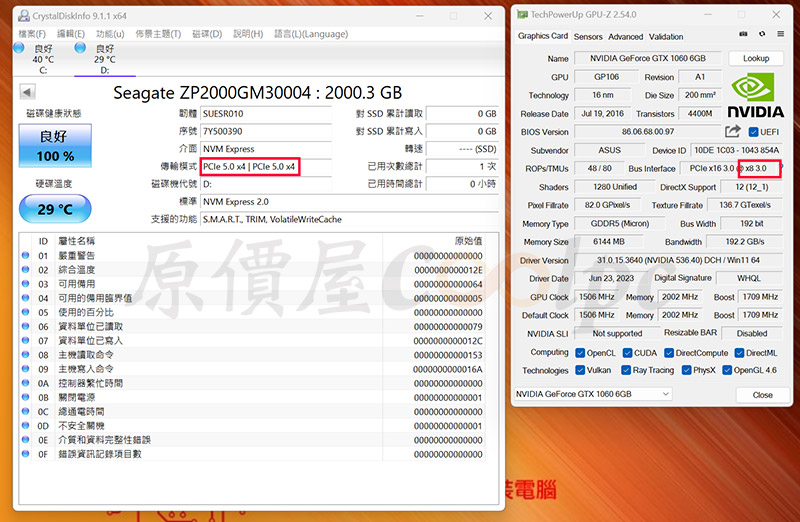Toggle the DirectCompute checkbox
800x522 pixels.
tap(669, 353)
